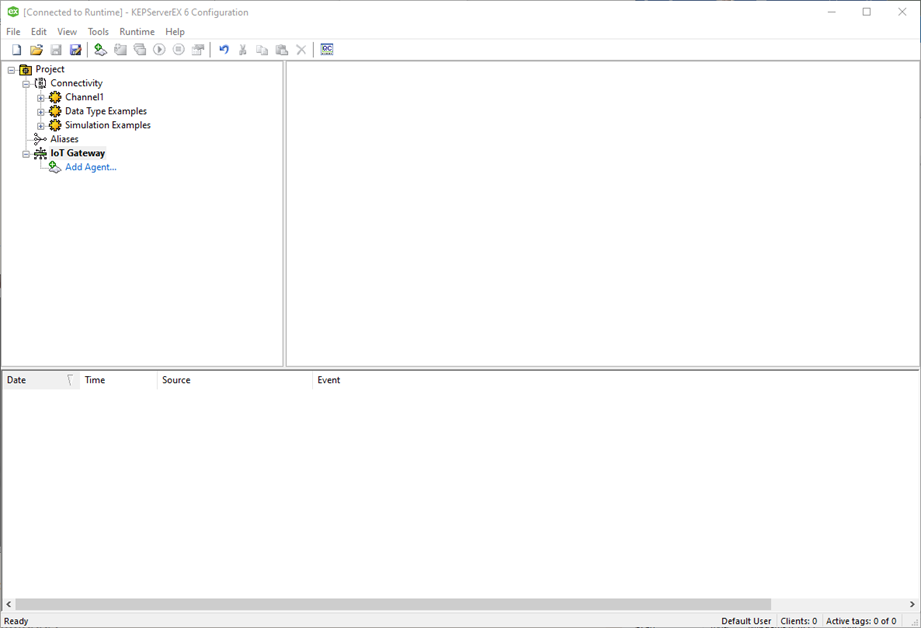Click the Cut scissors icon
The image size is (921, 628).
point(243,50)
